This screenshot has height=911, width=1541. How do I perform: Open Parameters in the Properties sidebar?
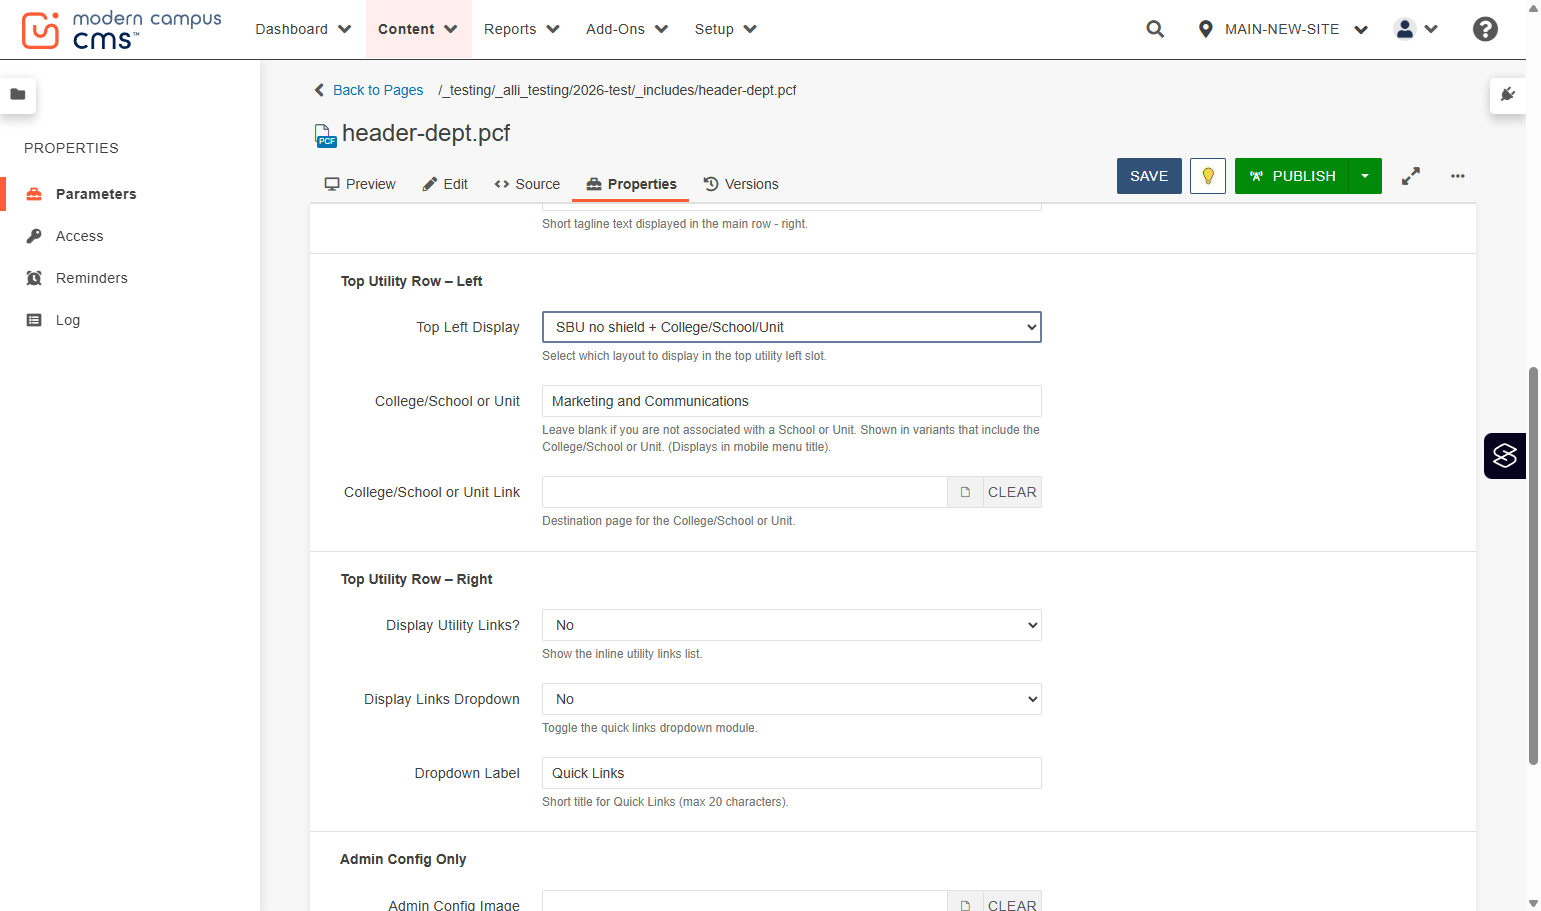pyautogui.click(x=96, y=194)
